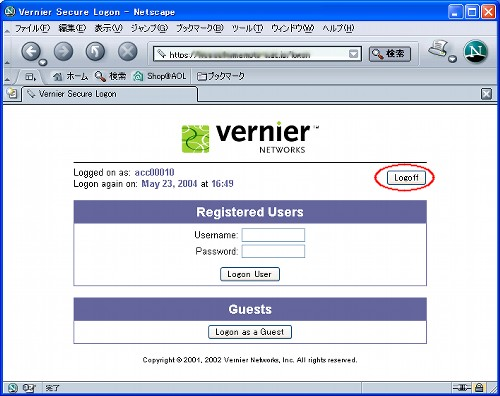Click the Home icon in the bookmarks bar
Viewport: 500px width, 396px height.
58,76
